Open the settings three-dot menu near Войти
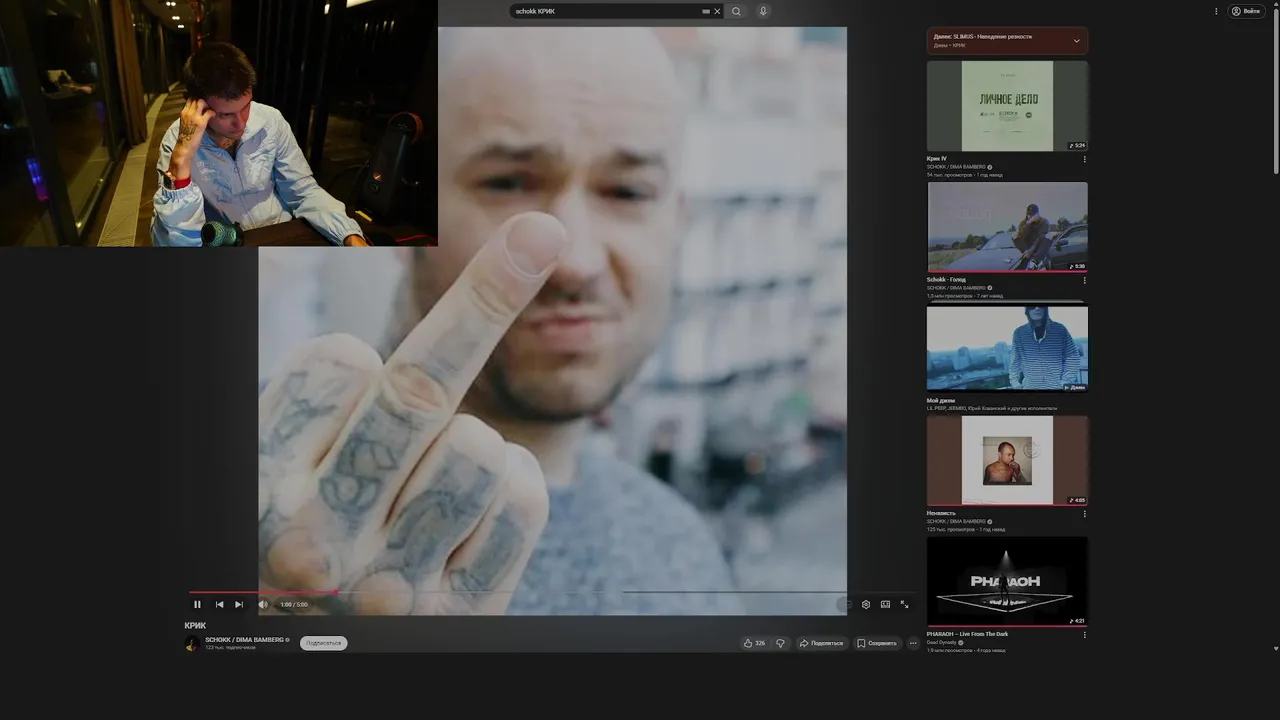 coord(1216,11)
